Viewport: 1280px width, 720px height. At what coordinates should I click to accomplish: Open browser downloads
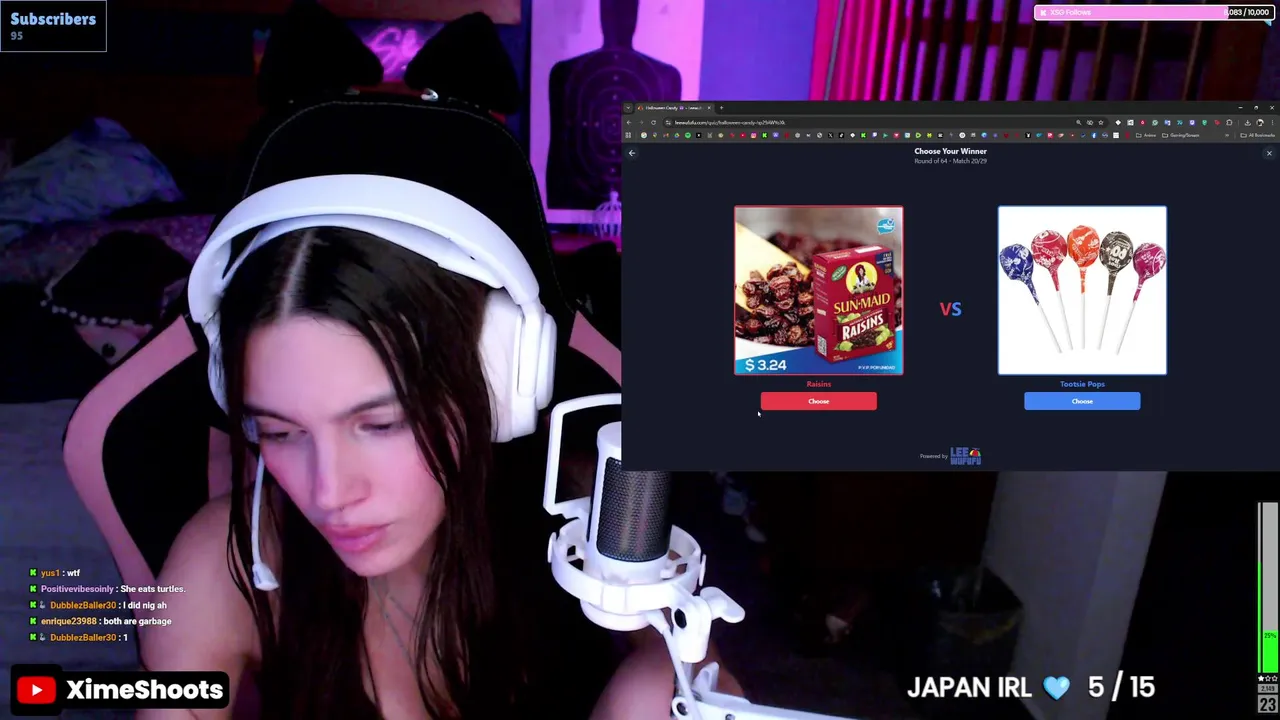pos(1248,123)
